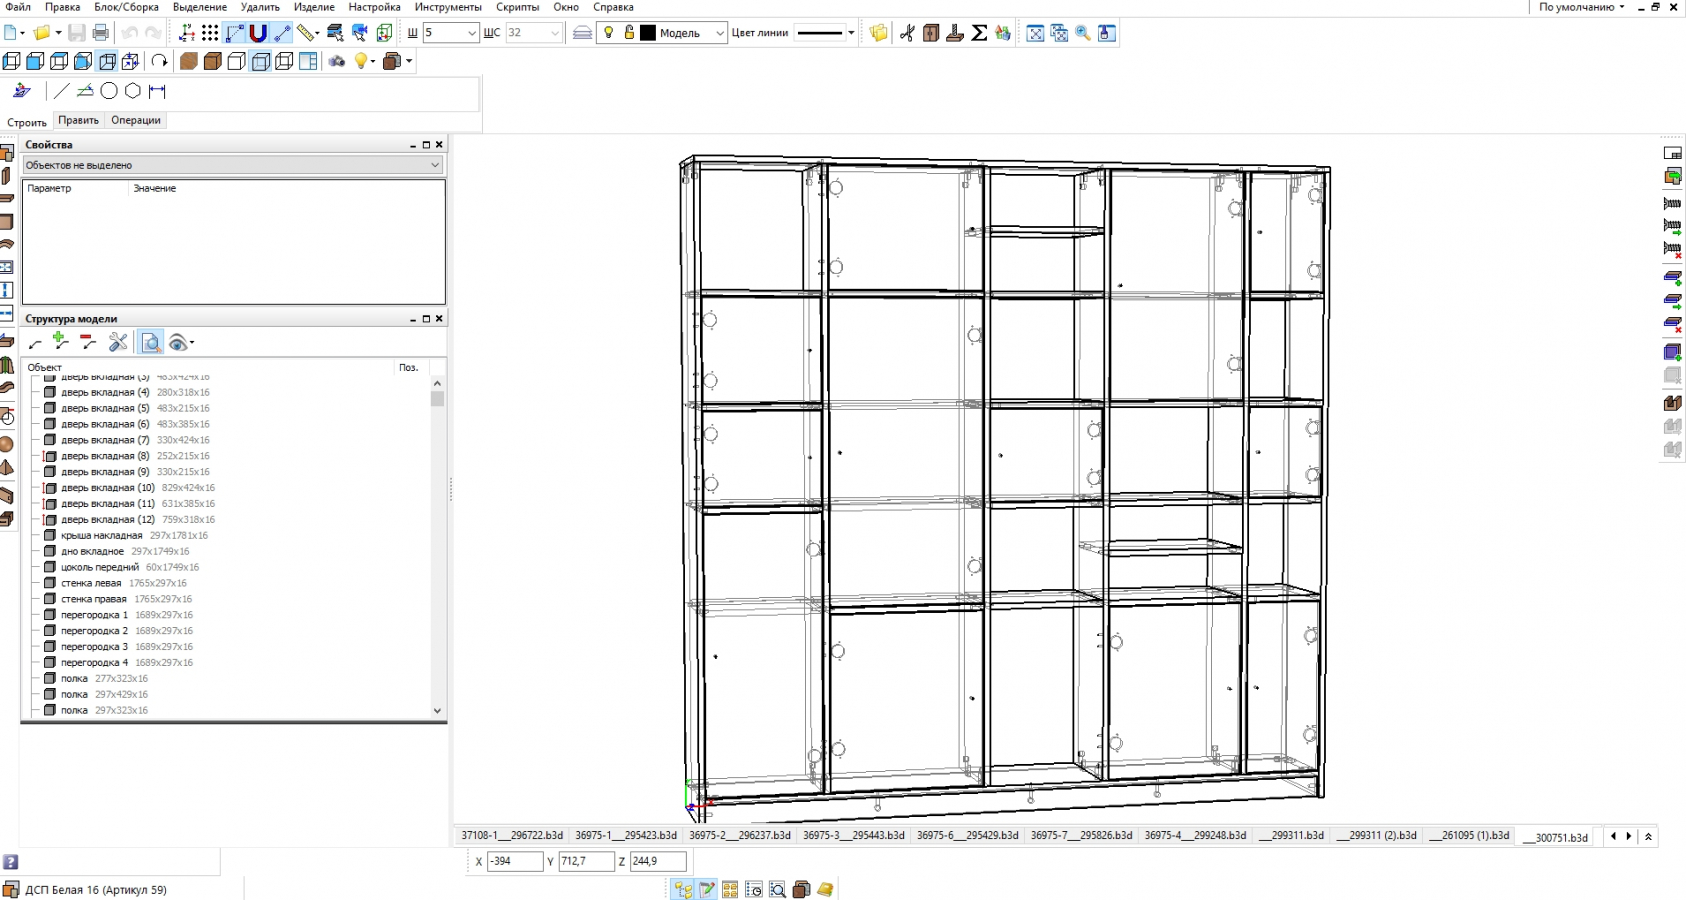
Task: Click the magnet snap icon in toolbar
Action: click(x=258, y=33)
